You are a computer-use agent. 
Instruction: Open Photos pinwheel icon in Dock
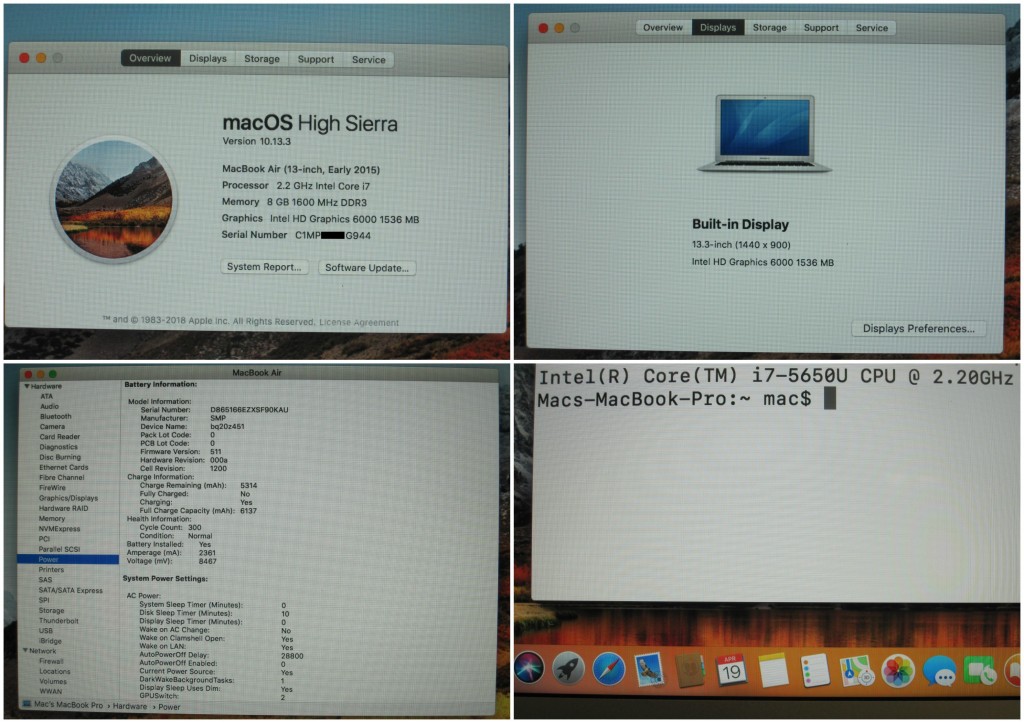click(898, 671)
